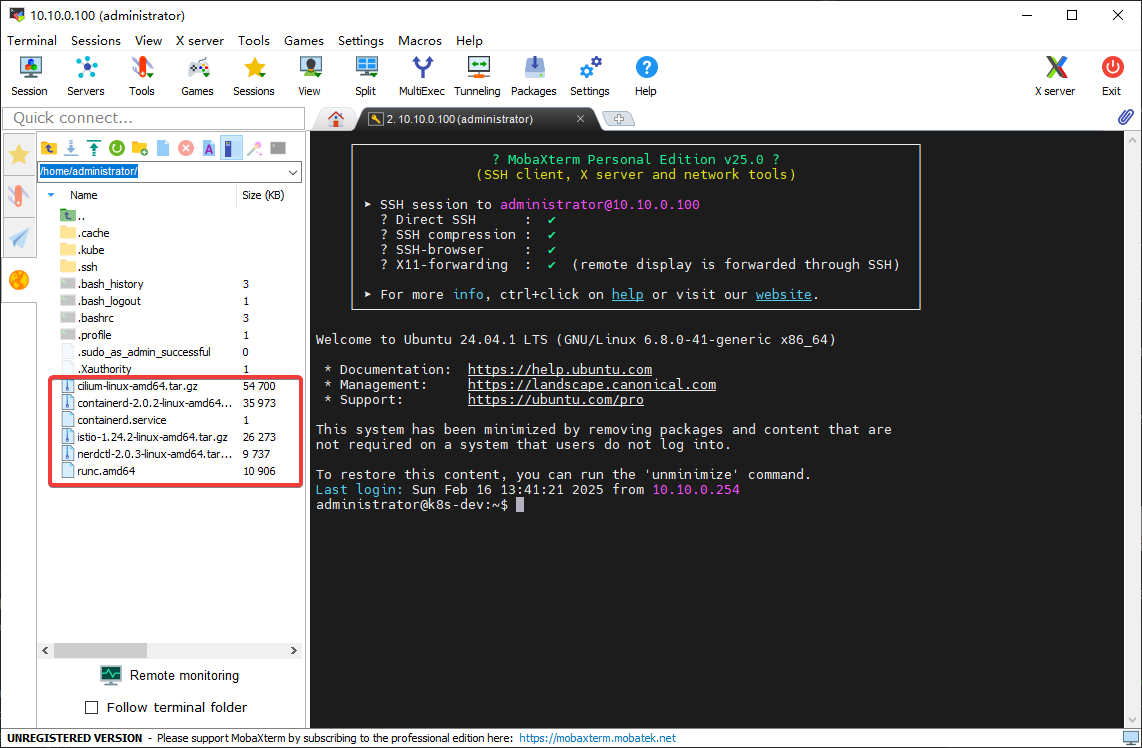
Task: Click the file list horizontal scrollbar thumb
Action: pyautogui.click(x=101, y=650)
